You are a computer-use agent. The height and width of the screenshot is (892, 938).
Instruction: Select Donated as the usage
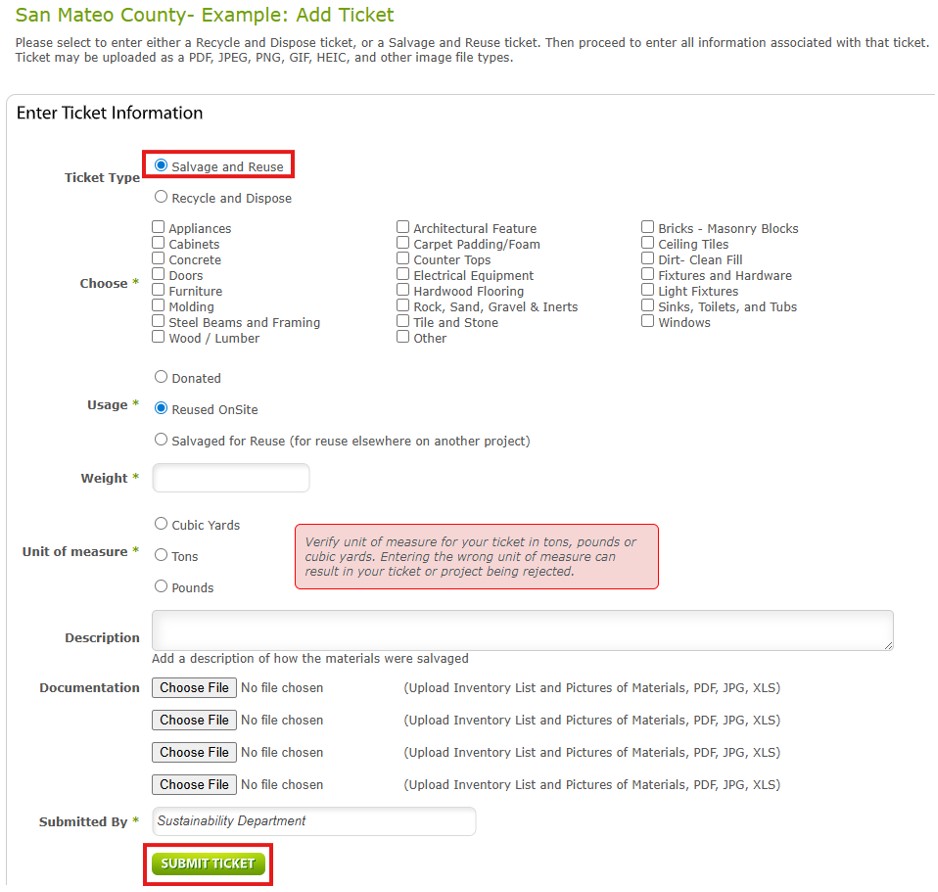tap(161, 378)
